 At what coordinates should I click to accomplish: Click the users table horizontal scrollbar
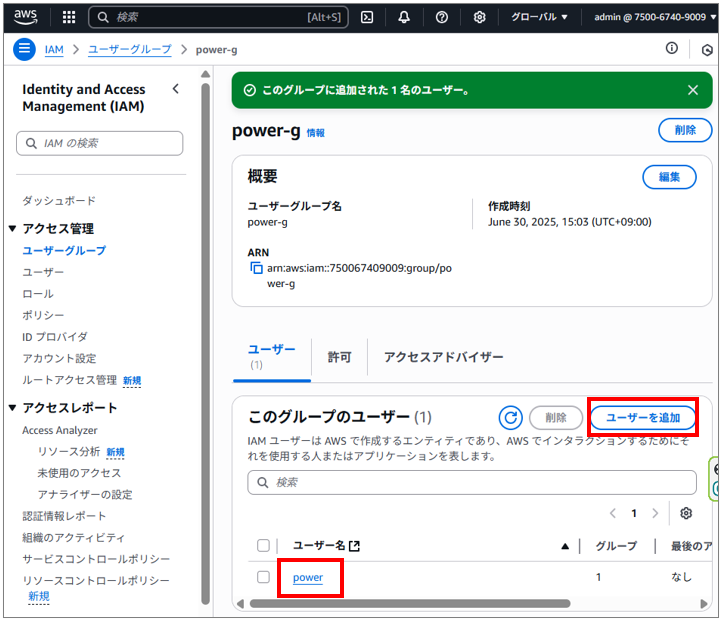coord(409,603)
